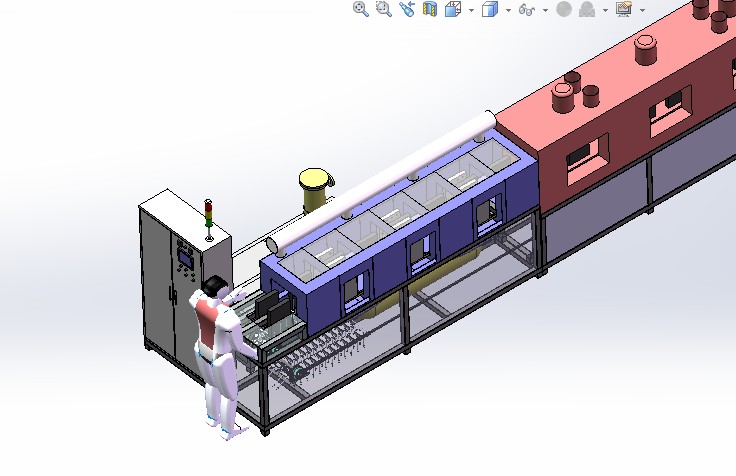Click the blue touchscreen panel on cabinet
The image size is (736, 476).
185,259
